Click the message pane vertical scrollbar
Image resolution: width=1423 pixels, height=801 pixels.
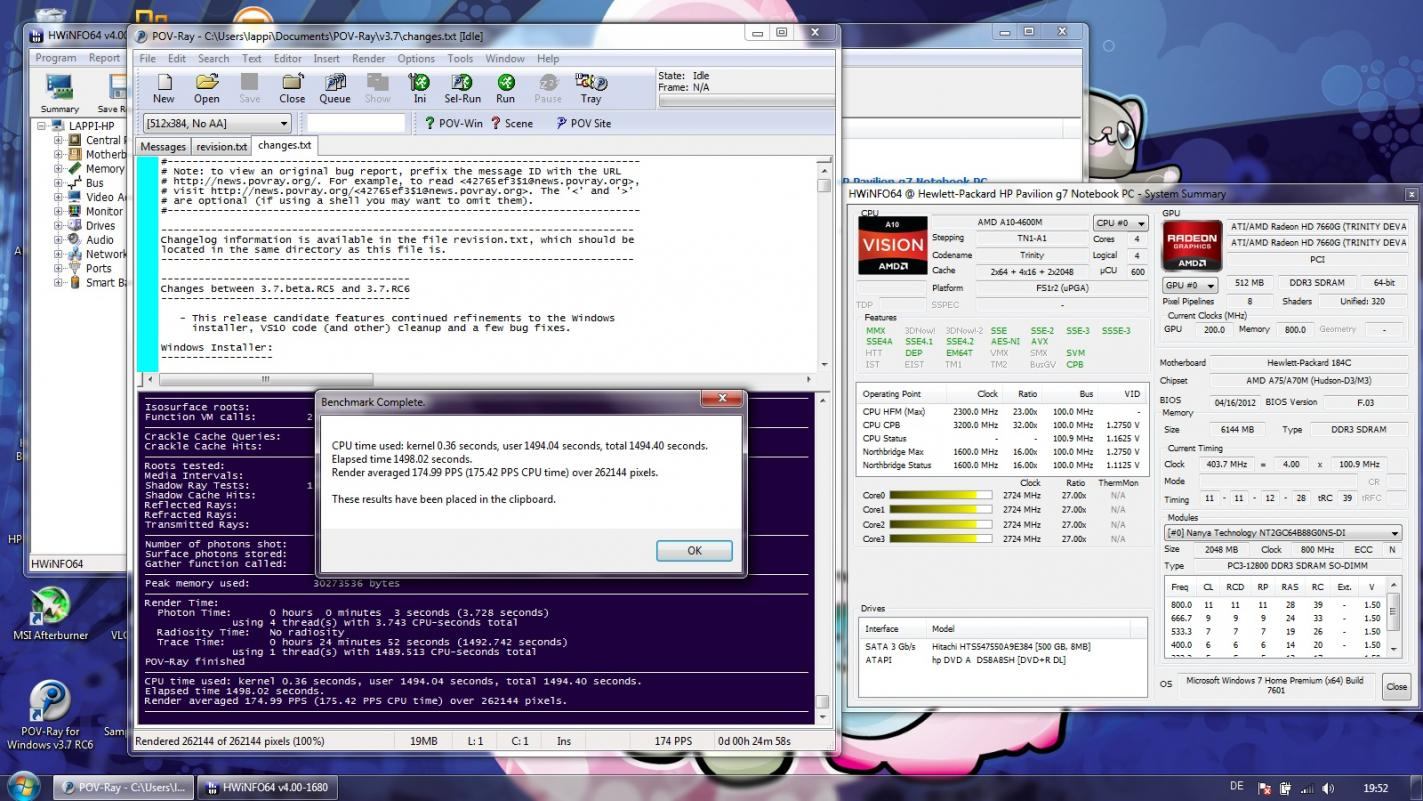coord(822,559)
